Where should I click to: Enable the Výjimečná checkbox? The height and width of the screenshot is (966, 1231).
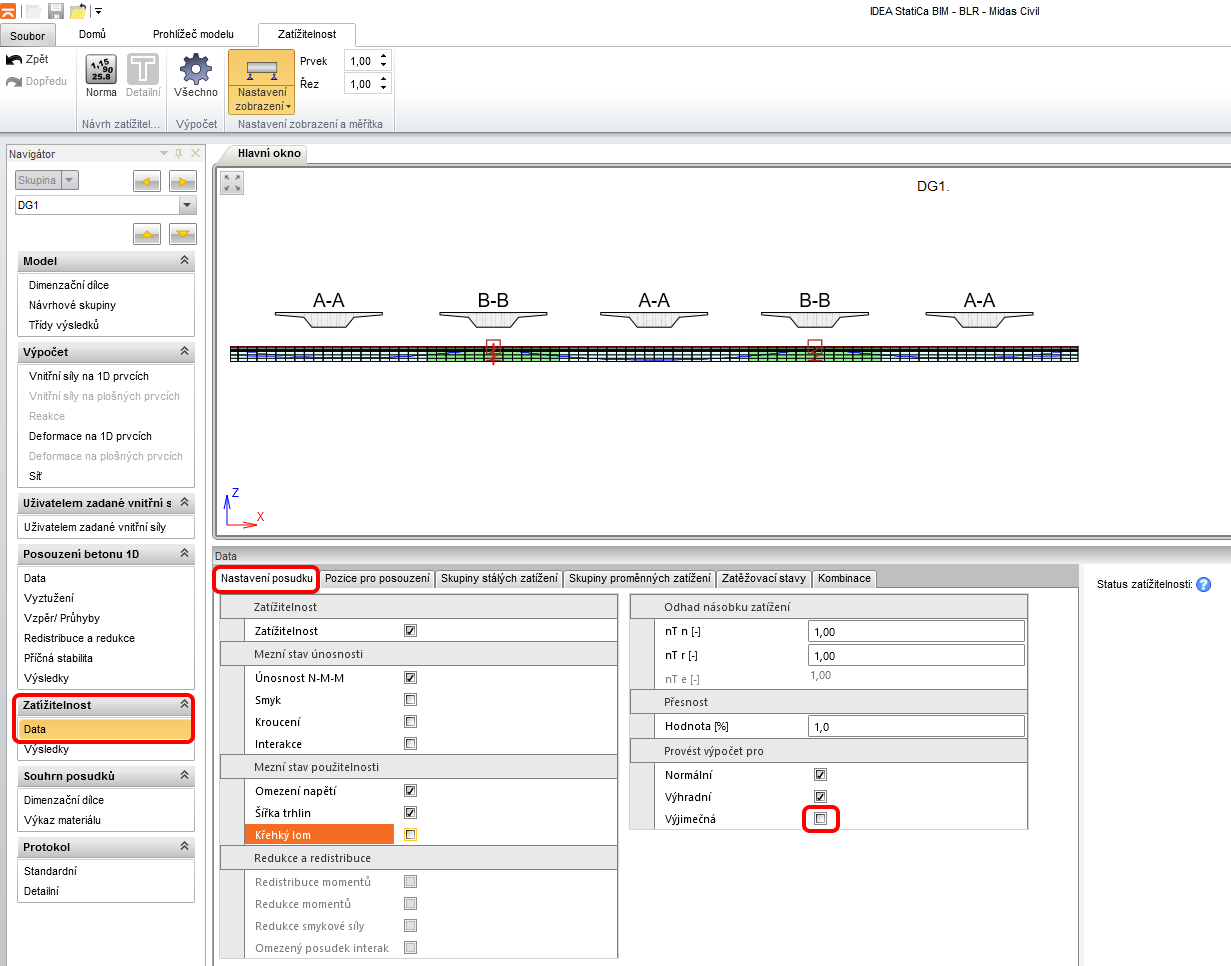point(821,819)
